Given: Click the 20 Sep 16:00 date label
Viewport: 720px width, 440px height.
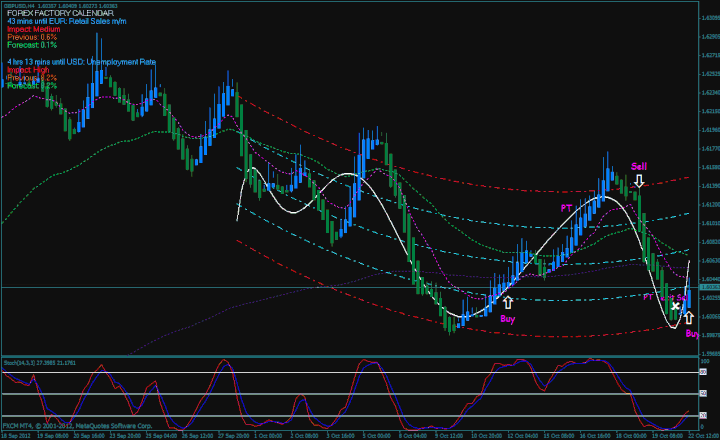Looking at the screenshot, I should [89, 435].
